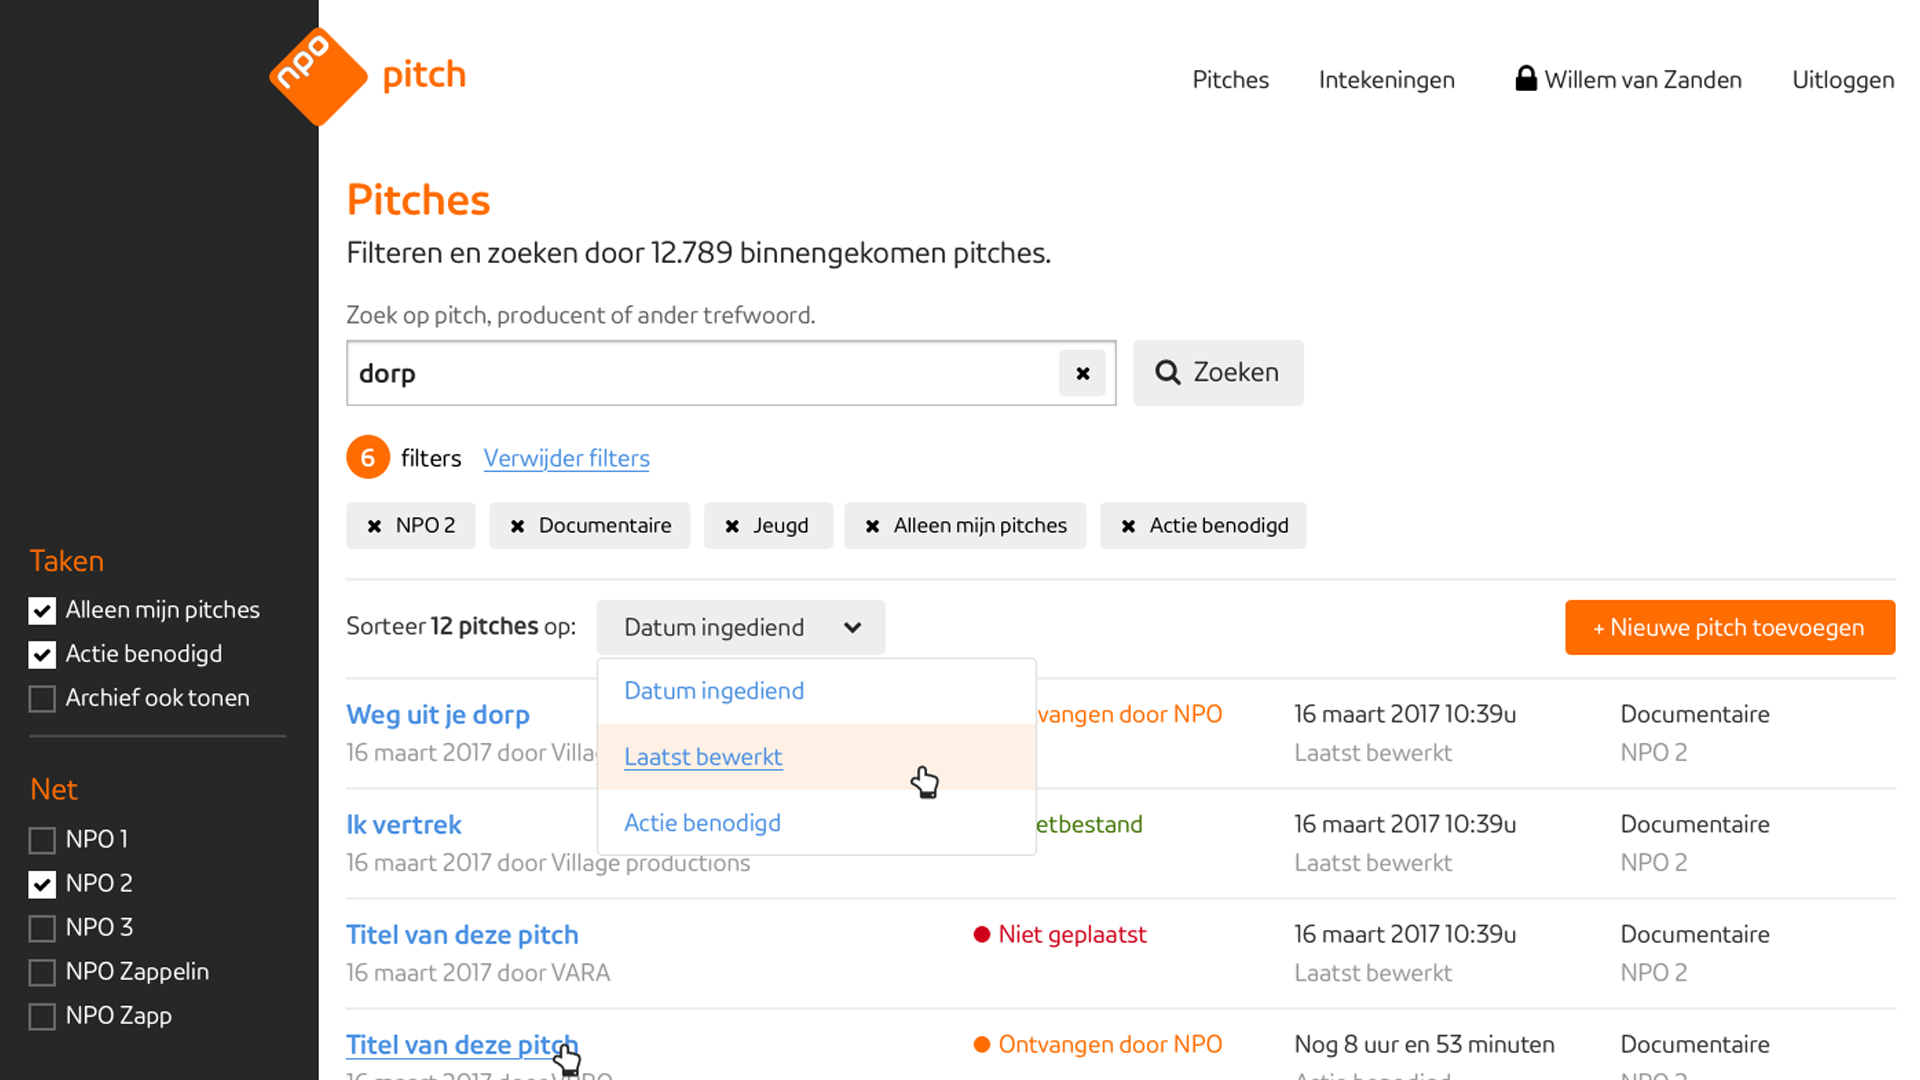The width and height of the screenshot is (1920, 1080).
Task: Click the Nieuwe pitch toevoegen button
Action: 1729,627
